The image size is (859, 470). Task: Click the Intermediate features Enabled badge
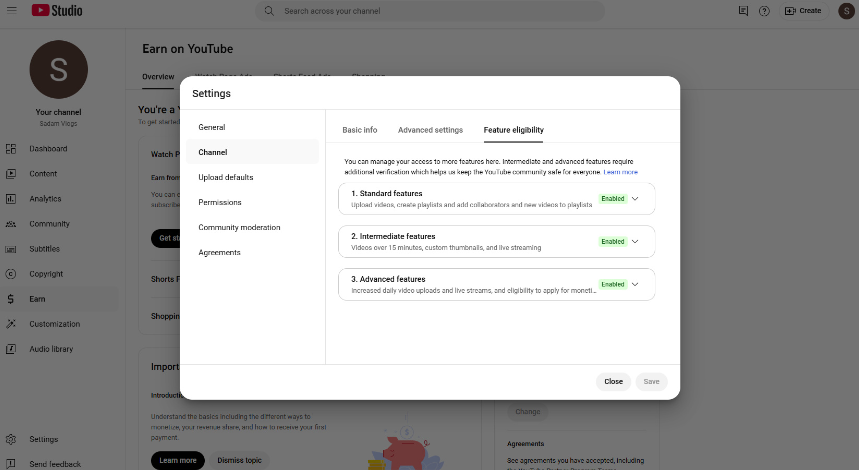click(612, 242)
